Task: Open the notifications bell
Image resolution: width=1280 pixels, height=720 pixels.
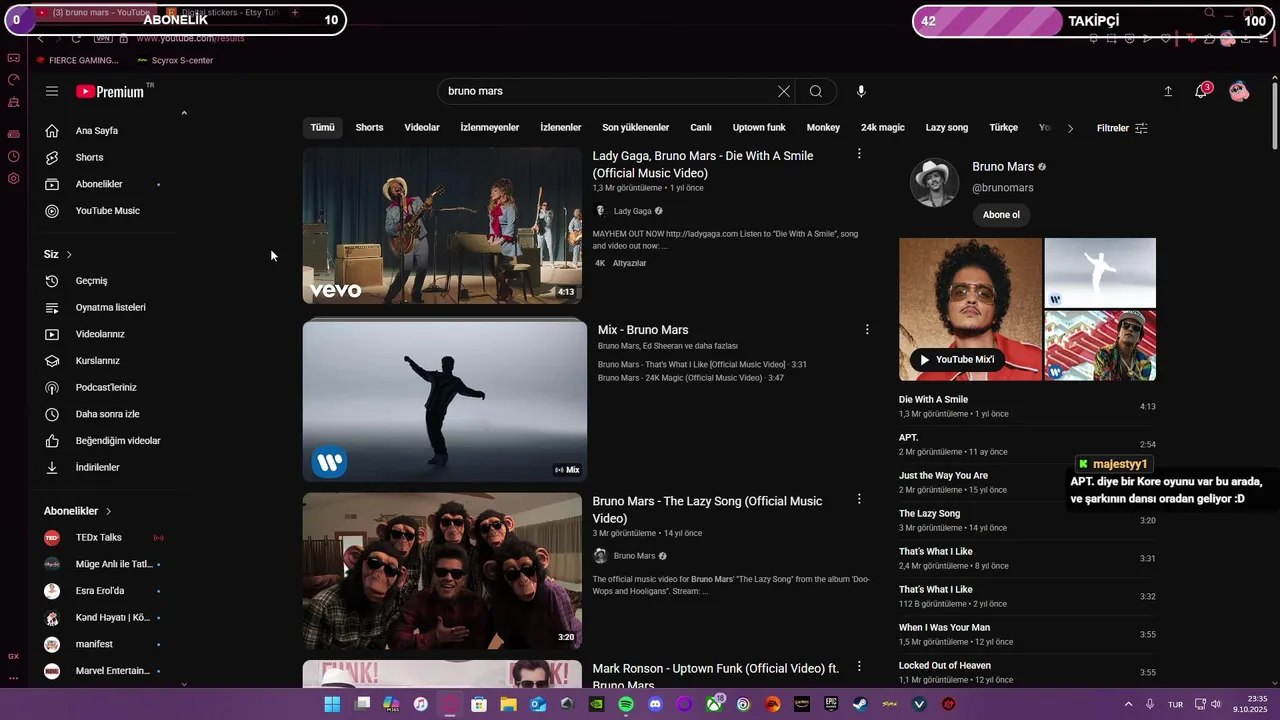Action: pos(1201,91)
